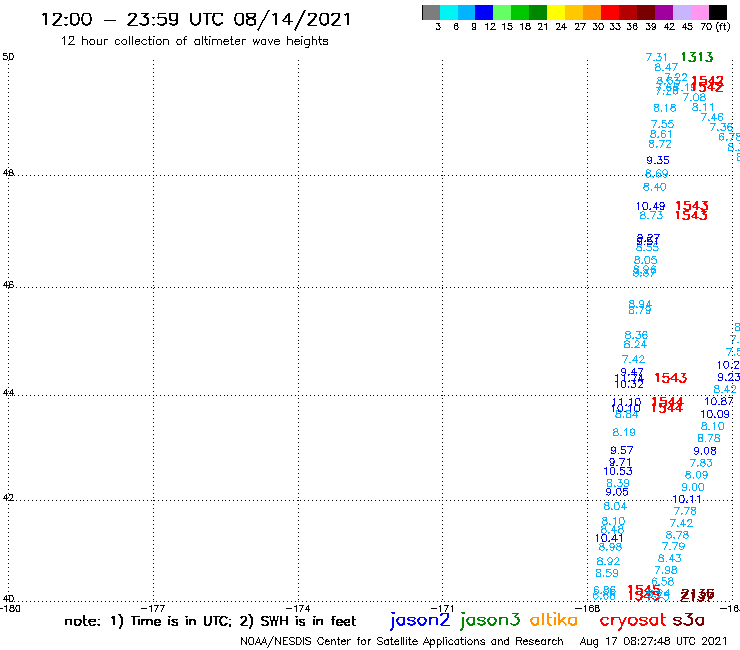The width and height of the screenshot is (740, 650).
Task: Click the '8.73' wave height reading
Action: click(x=651, y=216)
